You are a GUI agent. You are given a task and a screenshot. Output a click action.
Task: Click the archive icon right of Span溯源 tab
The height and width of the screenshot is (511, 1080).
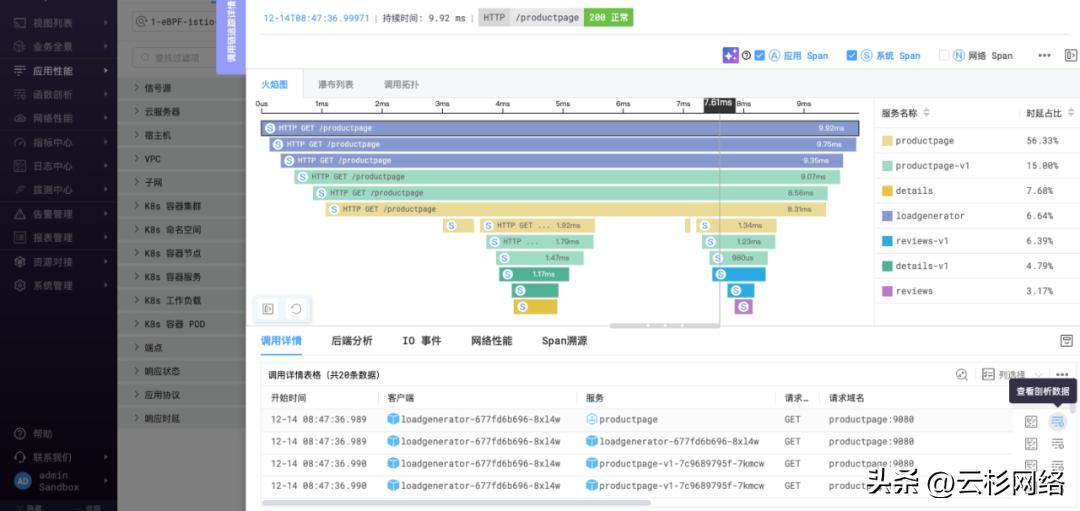[1066, 341]
